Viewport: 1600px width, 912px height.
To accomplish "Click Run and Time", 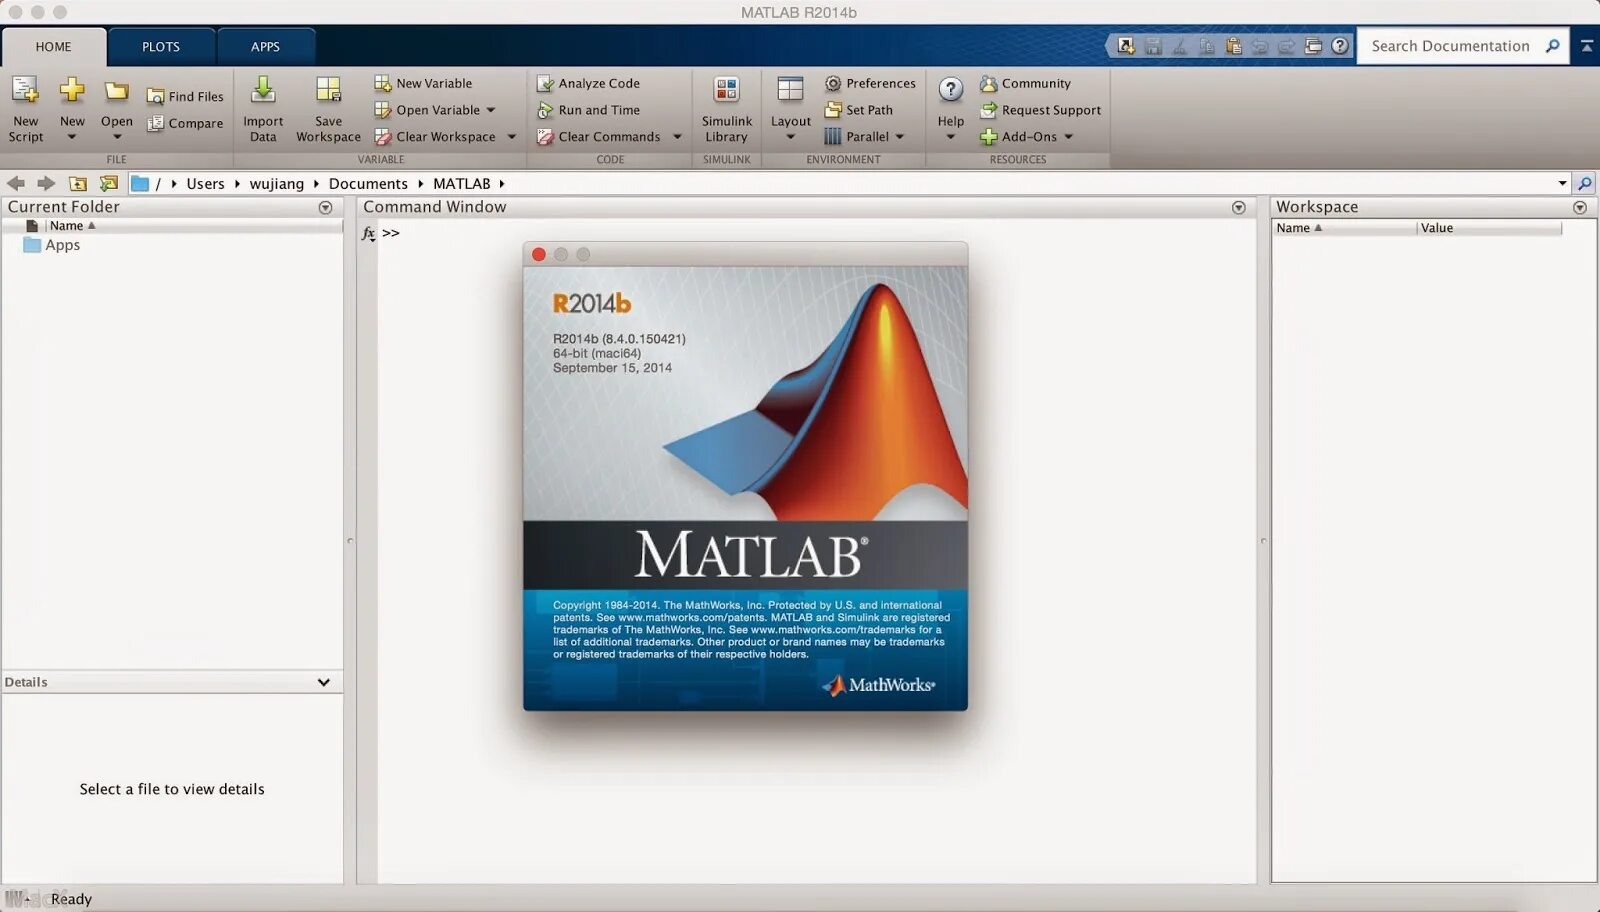I will tap(588, 110).
